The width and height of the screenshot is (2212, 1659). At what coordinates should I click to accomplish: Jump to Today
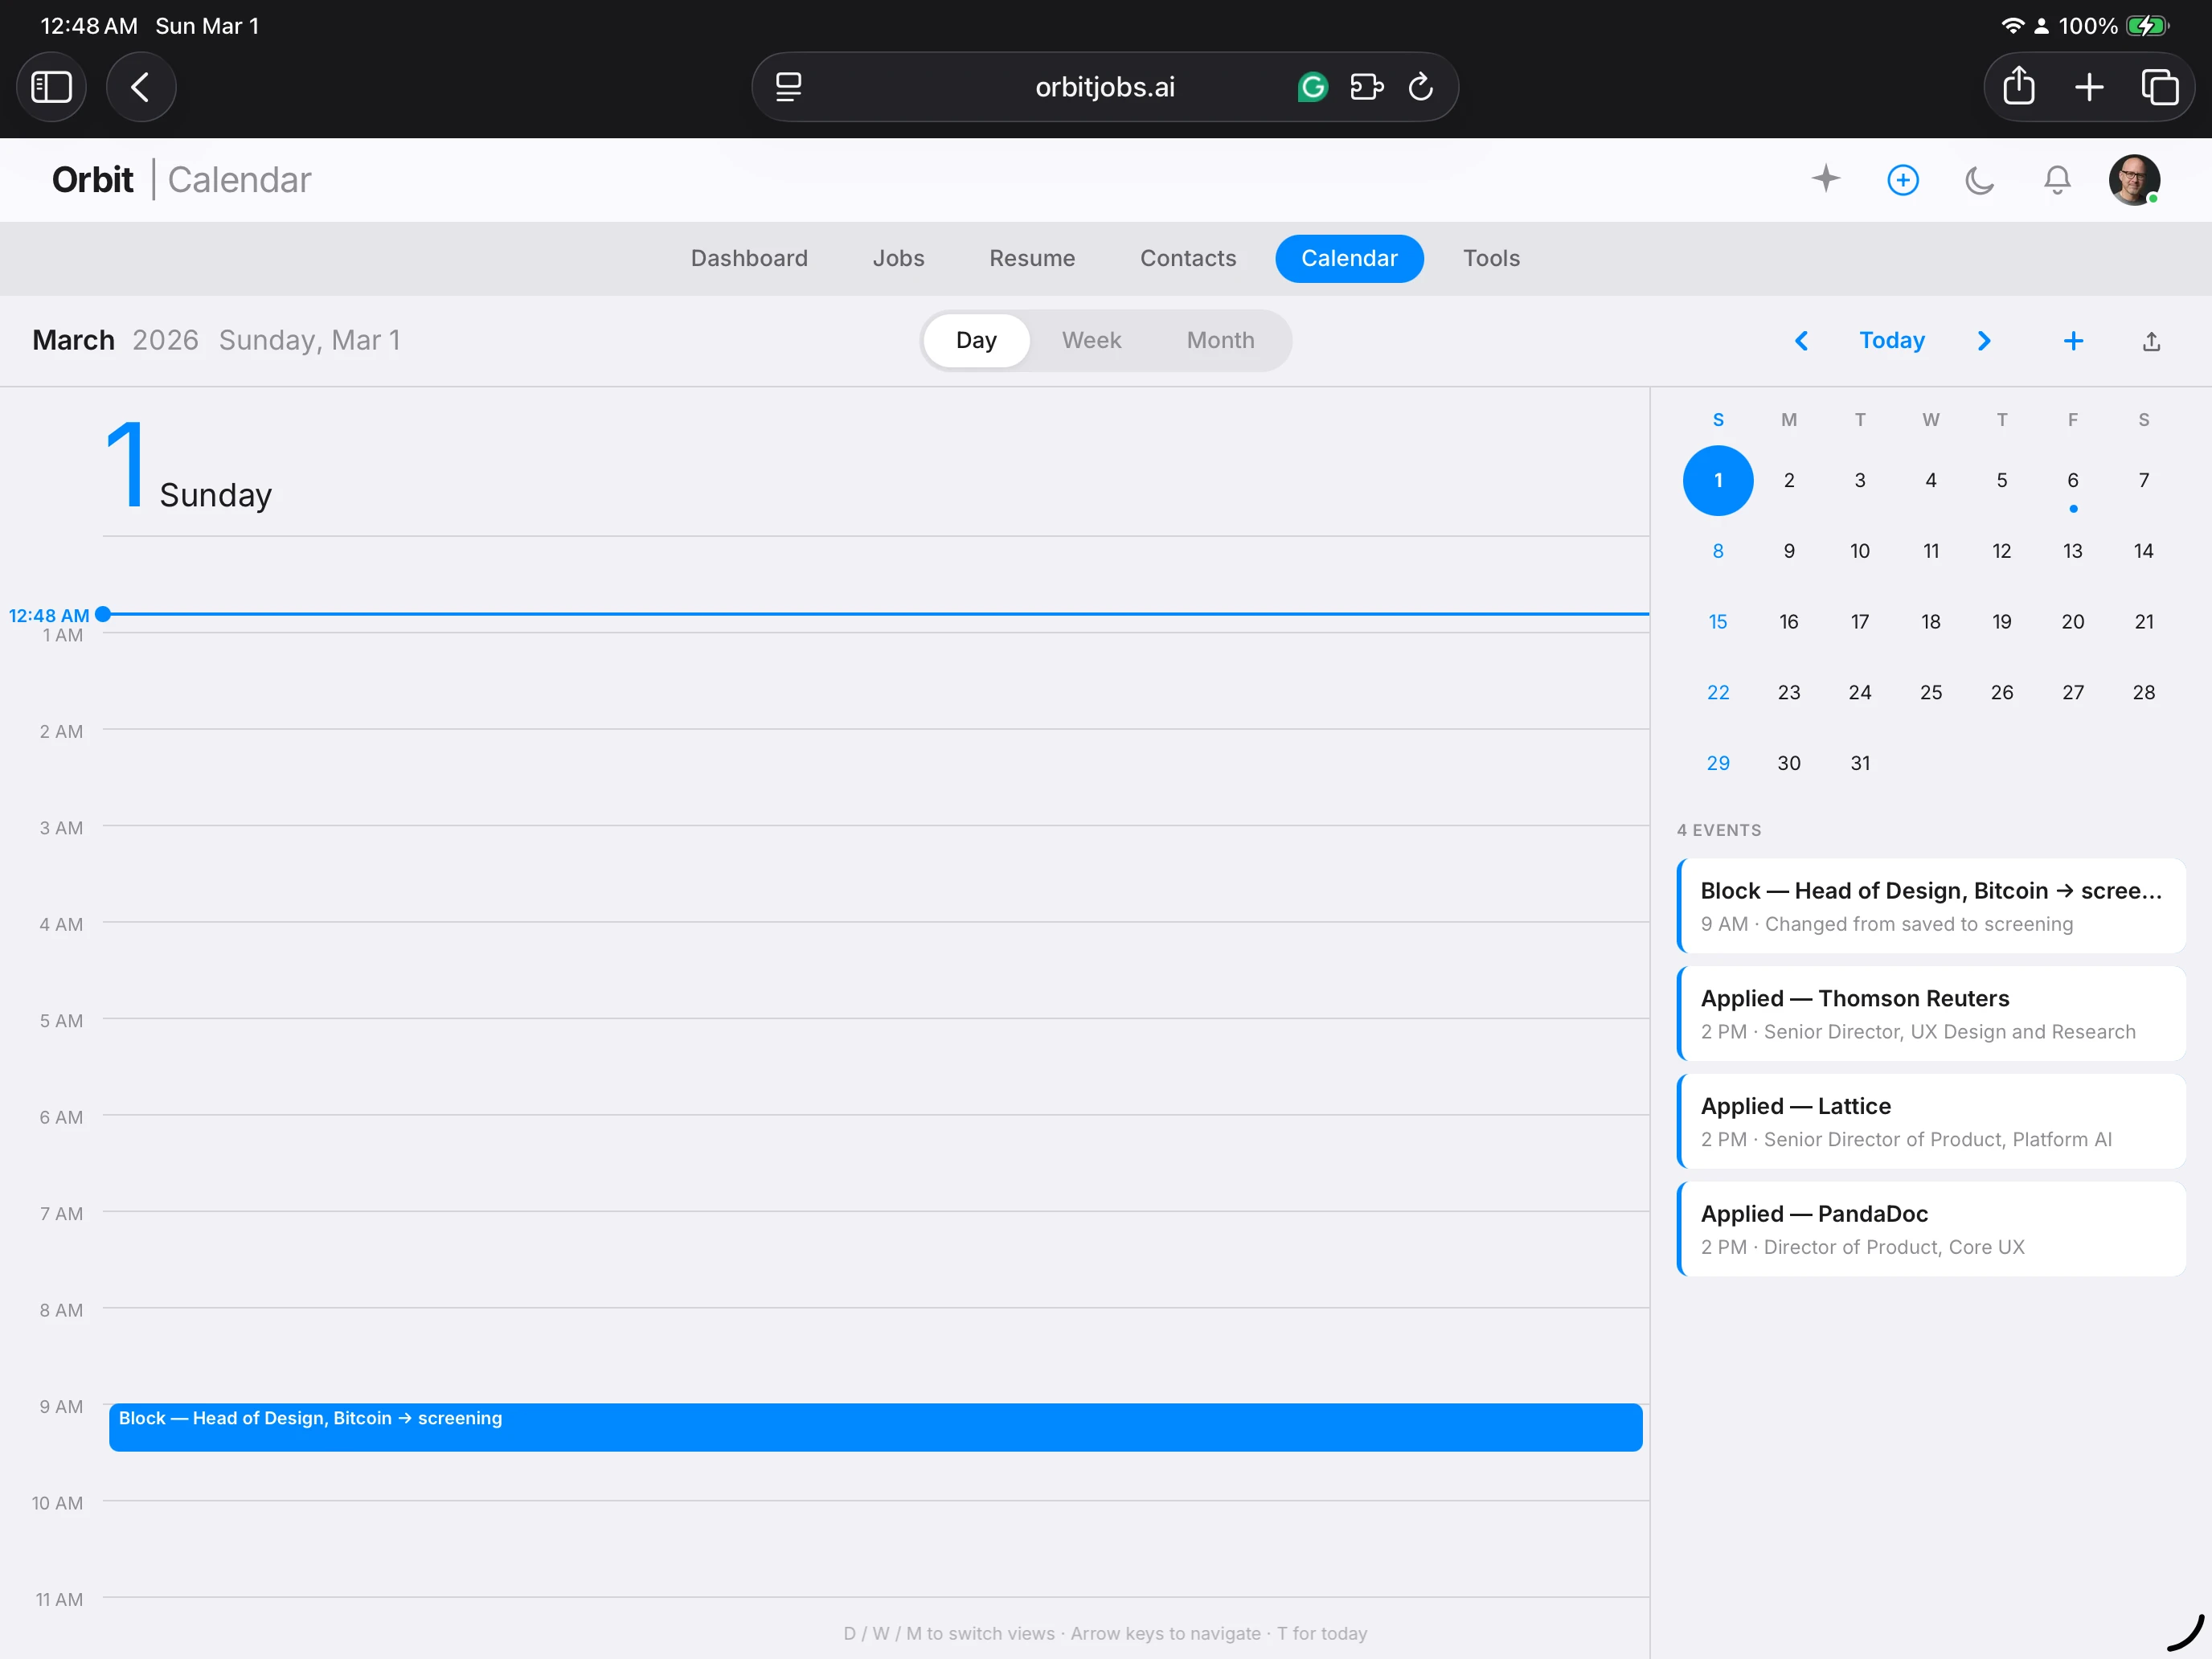coord(1891,340)
